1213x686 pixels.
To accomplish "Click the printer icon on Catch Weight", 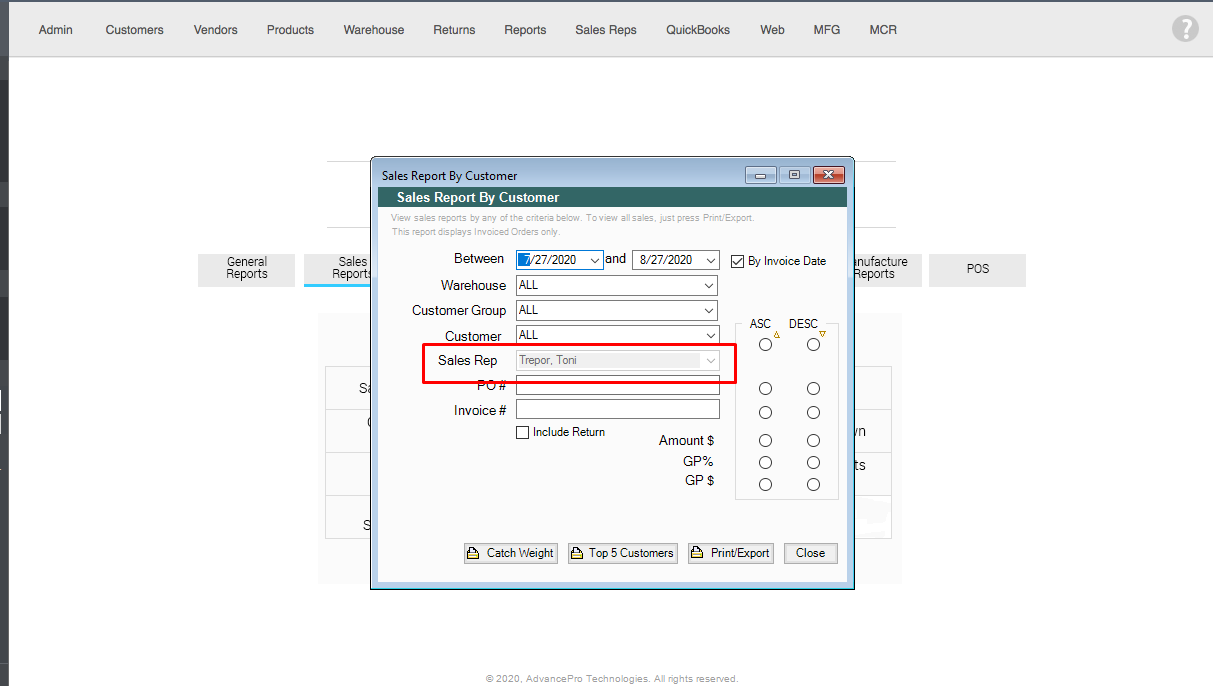I will coord(475,554).
